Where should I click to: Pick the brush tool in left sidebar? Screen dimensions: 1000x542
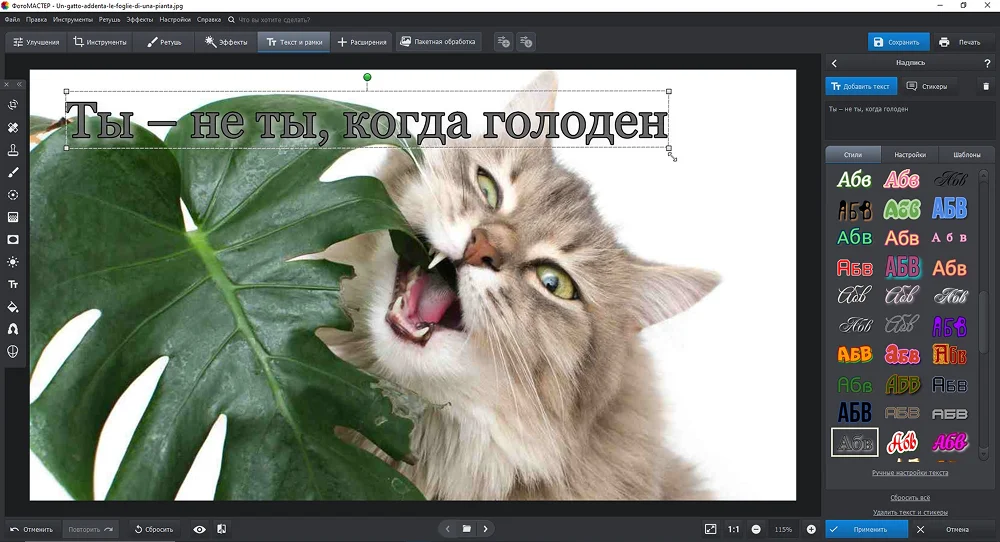pos(13,173)
